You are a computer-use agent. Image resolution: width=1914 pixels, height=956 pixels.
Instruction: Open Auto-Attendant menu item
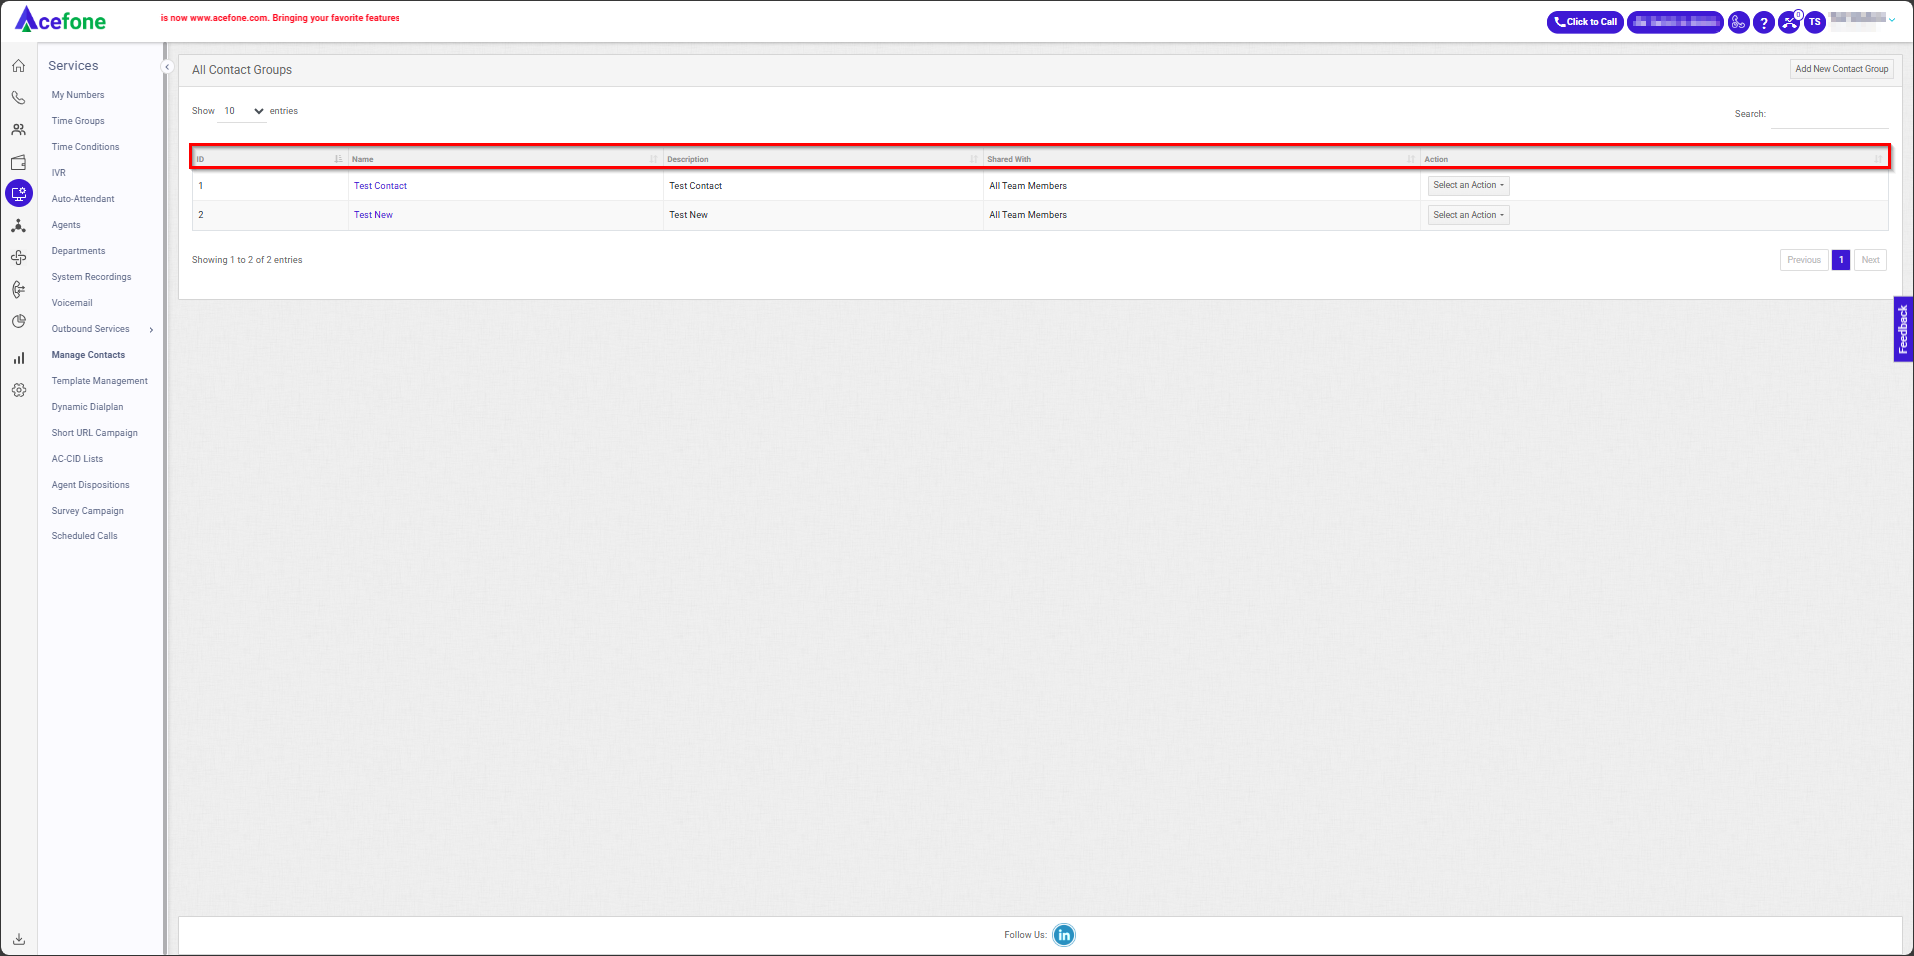pyautogui.click(x=83, y=199)
